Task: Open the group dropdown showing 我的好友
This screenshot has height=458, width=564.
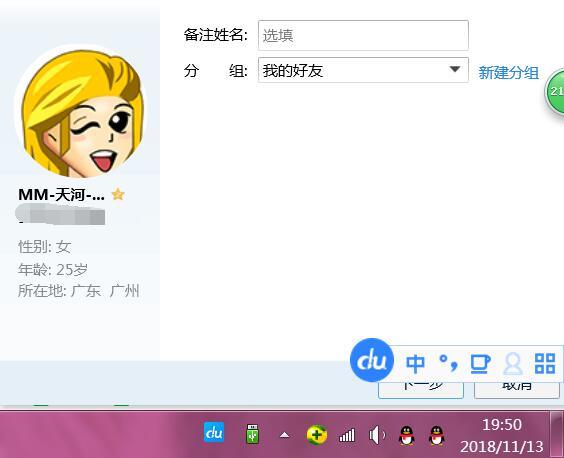Action: tap(363, 70)
